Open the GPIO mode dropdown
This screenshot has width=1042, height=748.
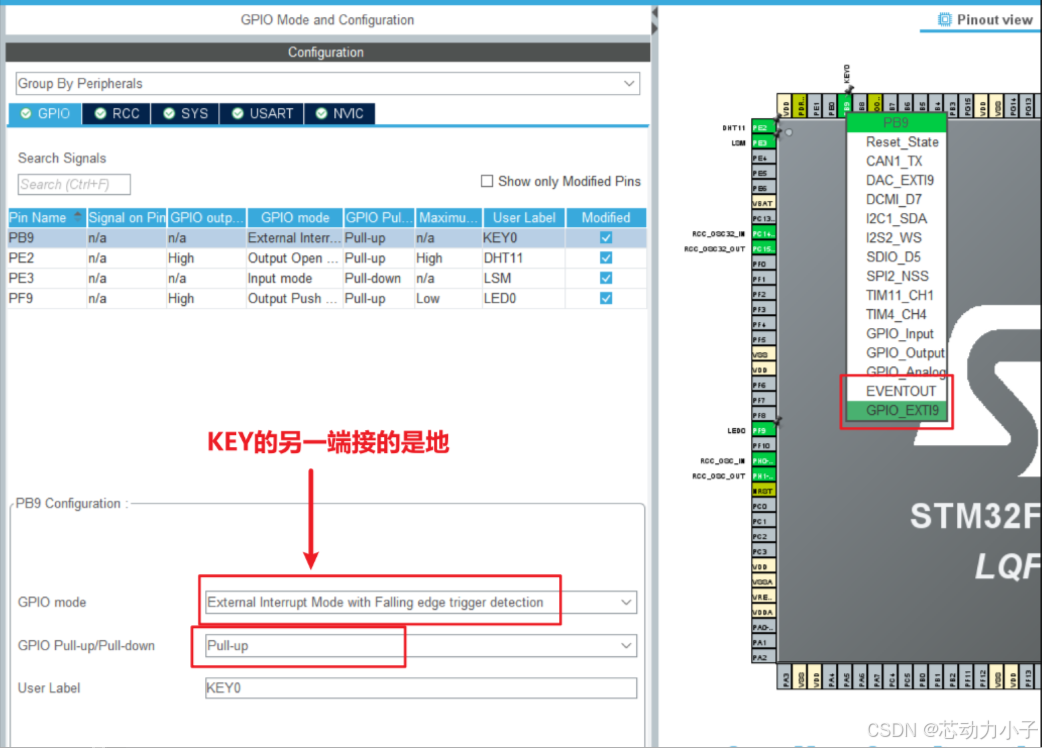pyautogui.click(x=421, y=603)
